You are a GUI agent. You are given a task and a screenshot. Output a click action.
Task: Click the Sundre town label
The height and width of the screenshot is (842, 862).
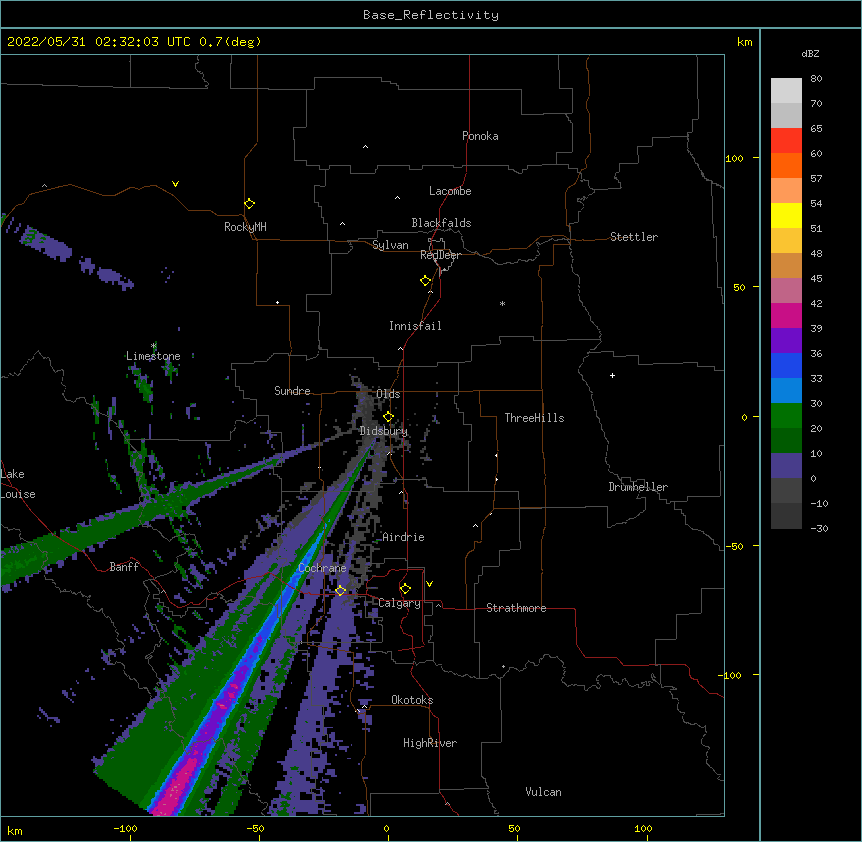292,391
